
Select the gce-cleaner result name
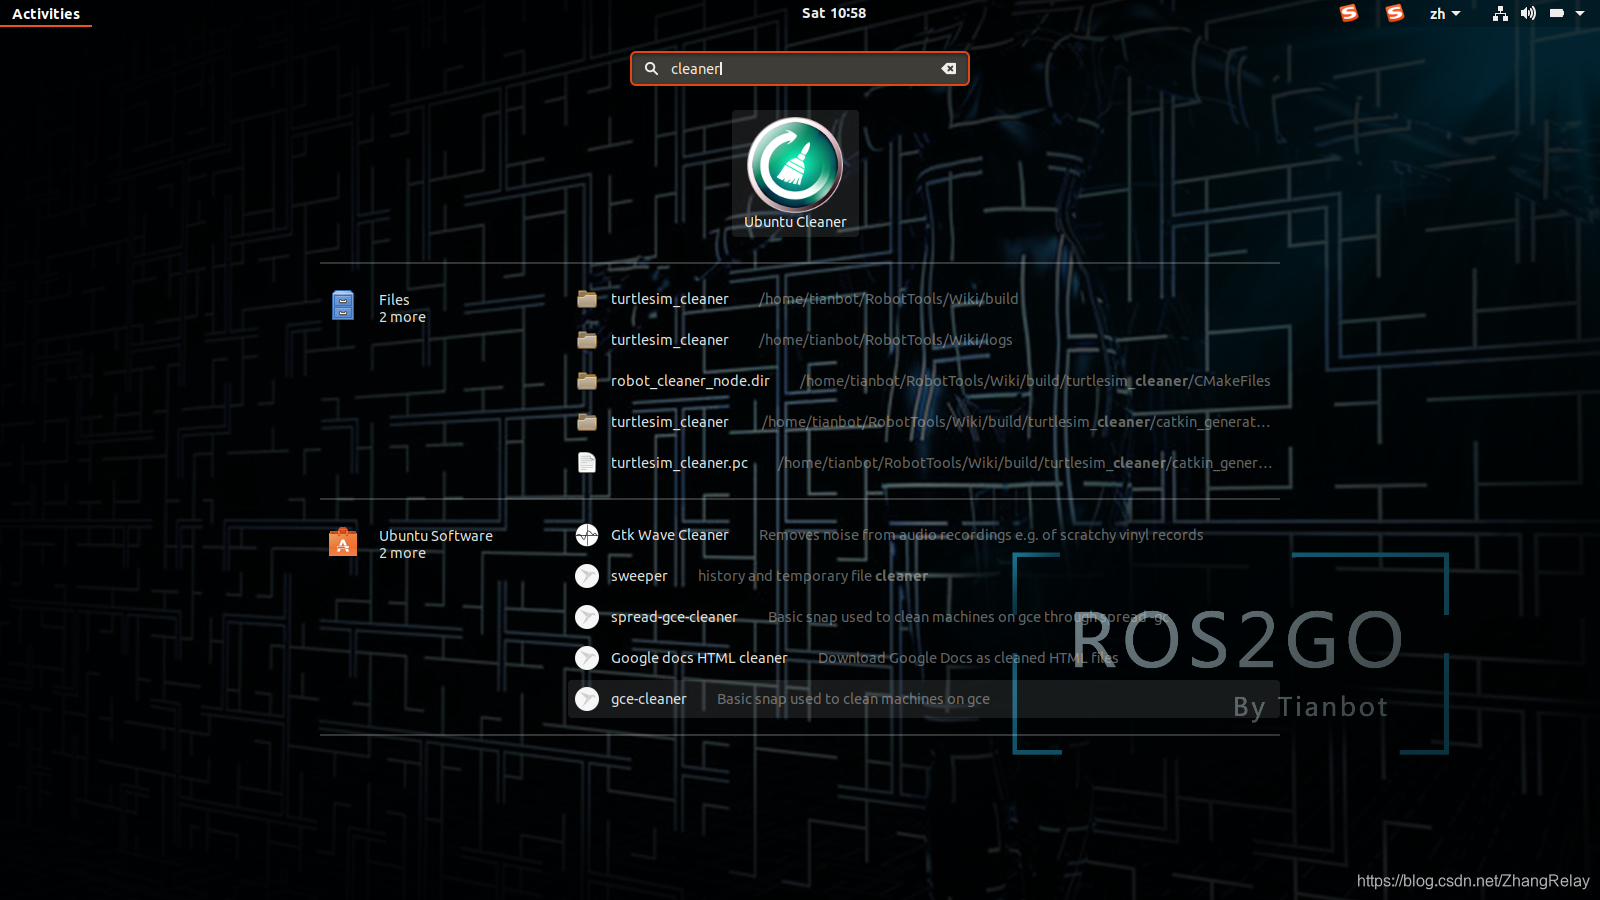pos(648,699)
